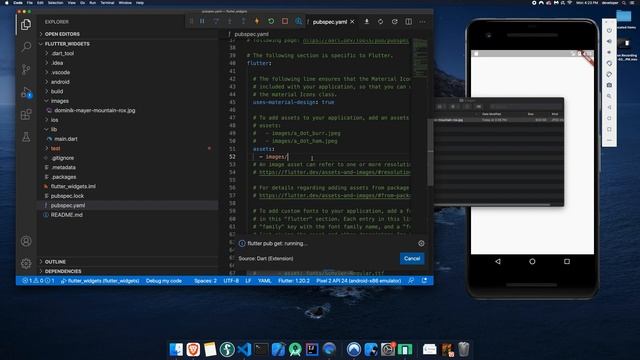The image size is (640, 360).
Task: Open Dart DevTools widget inspector icon
Action: [x=299, y=21]
